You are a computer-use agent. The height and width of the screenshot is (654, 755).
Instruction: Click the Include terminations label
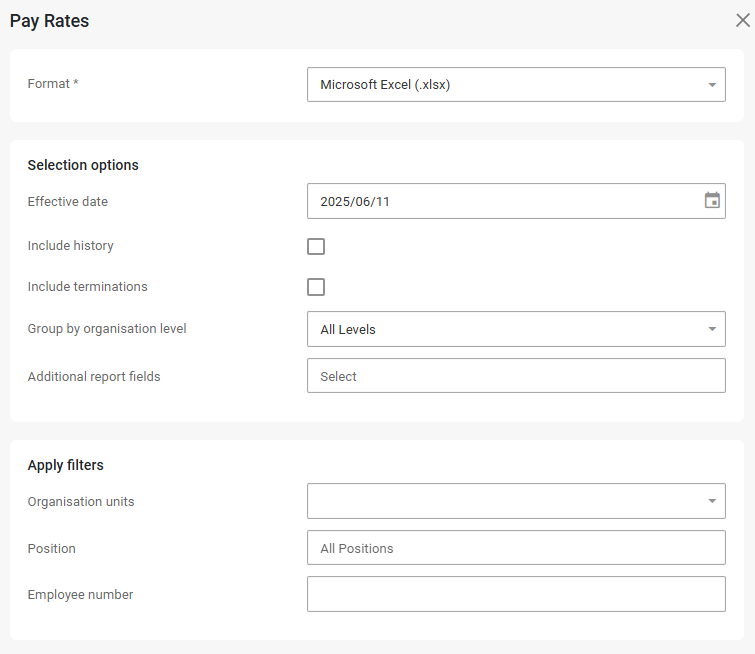[x=87, y=287]
